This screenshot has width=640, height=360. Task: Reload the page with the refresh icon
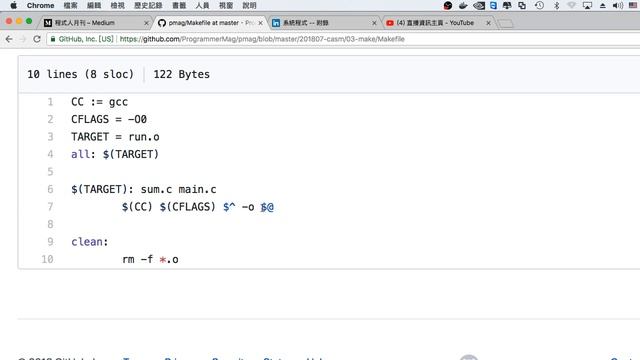37,39
